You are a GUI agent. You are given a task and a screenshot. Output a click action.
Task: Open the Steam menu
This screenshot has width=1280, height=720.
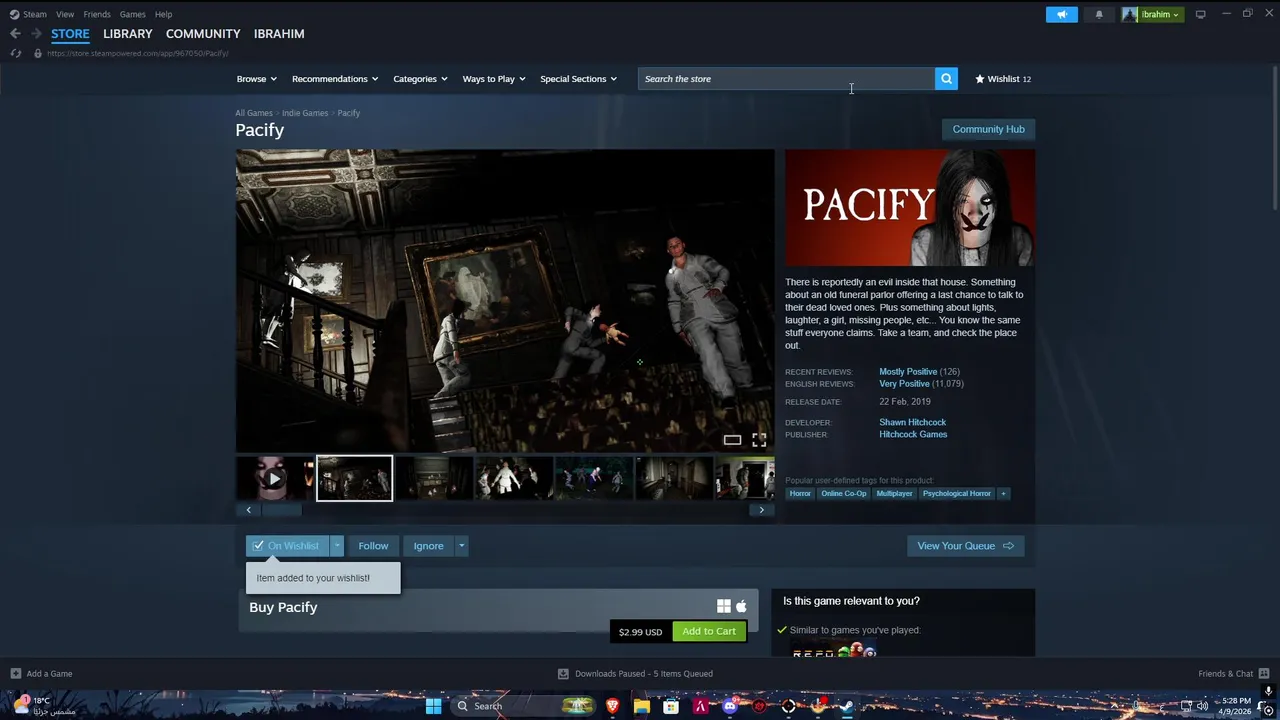(x=28, y=14)
